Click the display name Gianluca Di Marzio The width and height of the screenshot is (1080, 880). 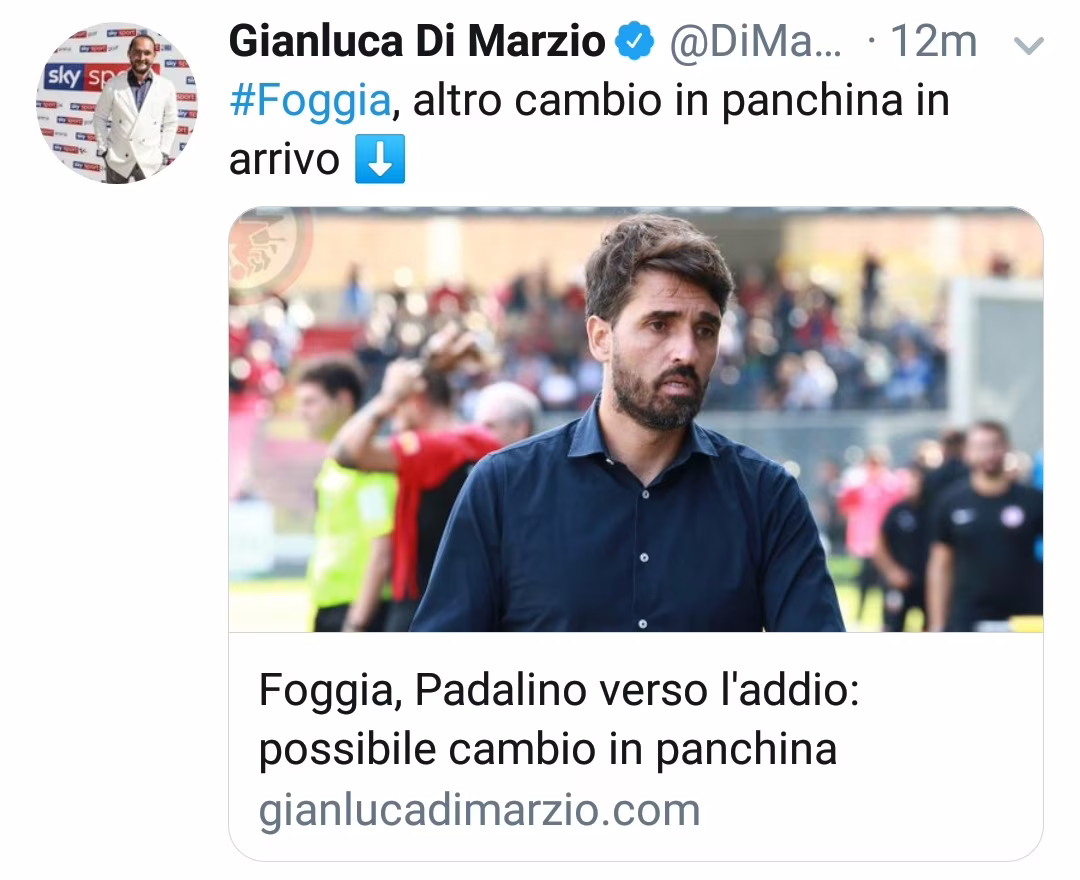pyautogui.click(x=417, y=41)
